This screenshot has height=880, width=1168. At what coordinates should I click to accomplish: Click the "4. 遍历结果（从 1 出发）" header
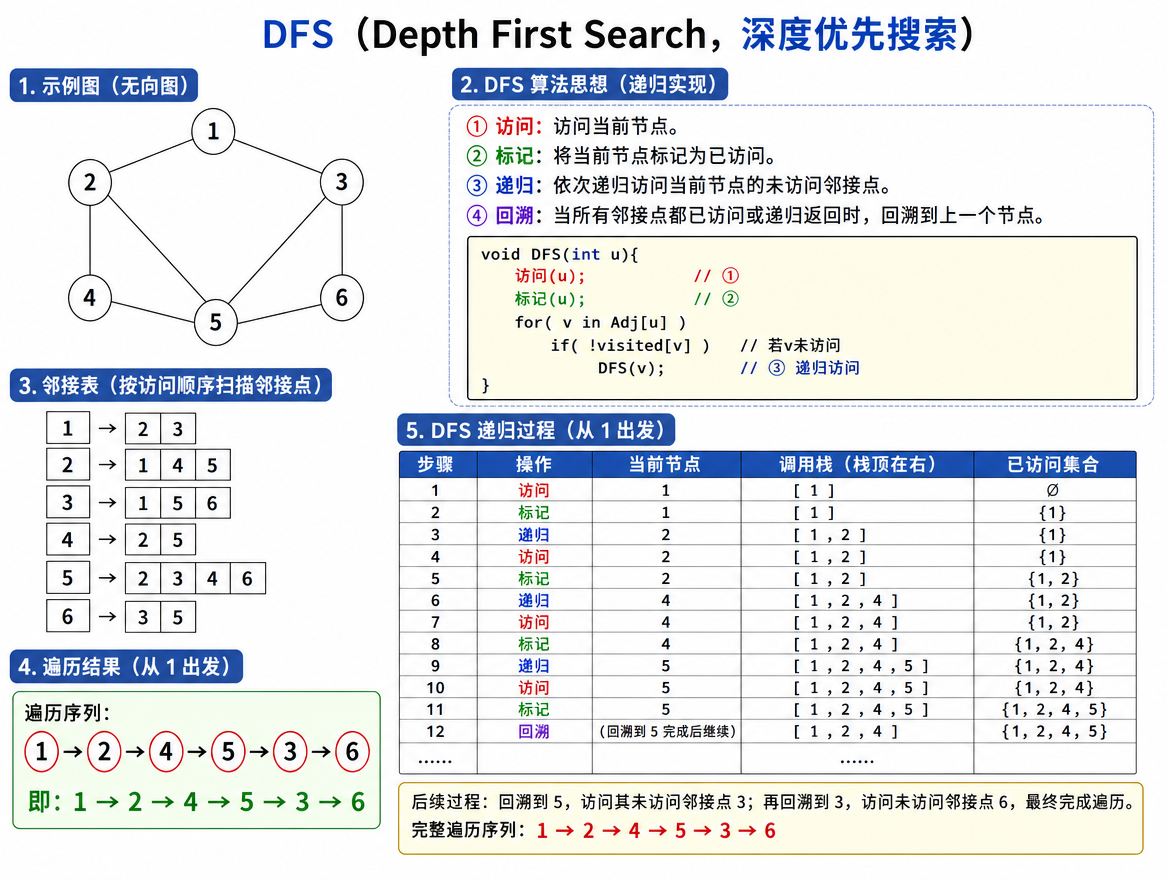126,666
